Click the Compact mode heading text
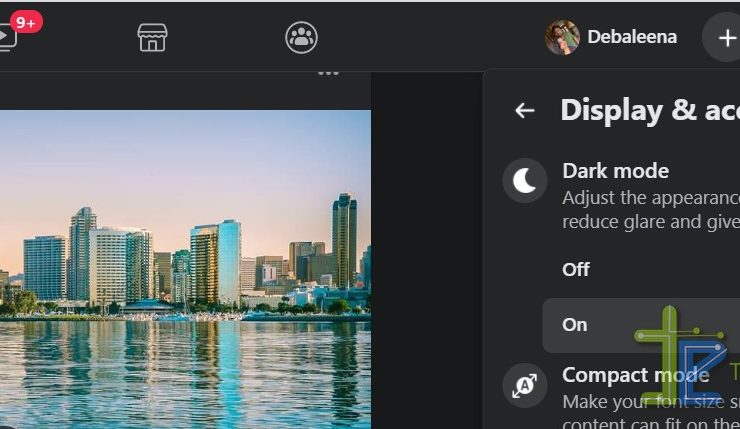The width and height of the screenshot is (740, 429). tap(635, 375)
